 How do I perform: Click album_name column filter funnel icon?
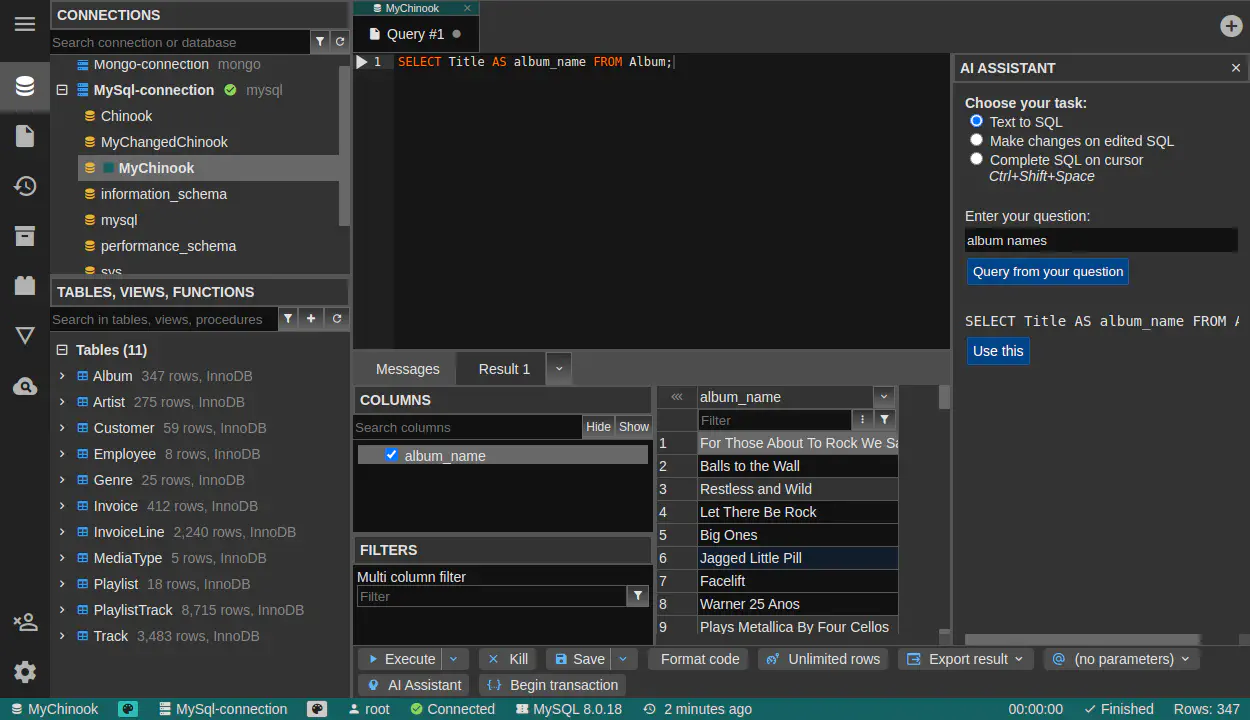(885, 420)
